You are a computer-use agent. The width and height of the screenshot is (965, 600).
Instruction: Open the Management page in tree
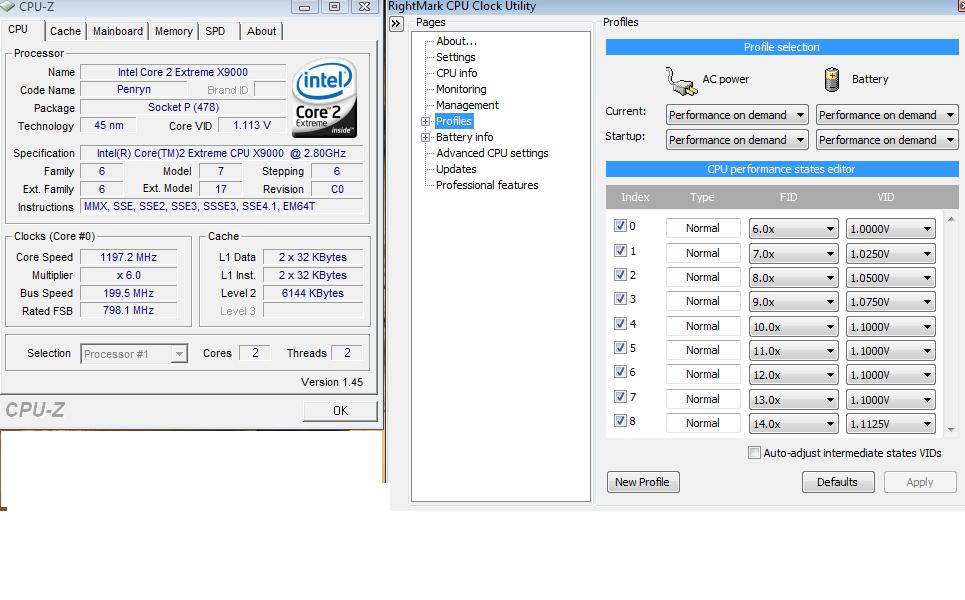click(x=467, y=105)
